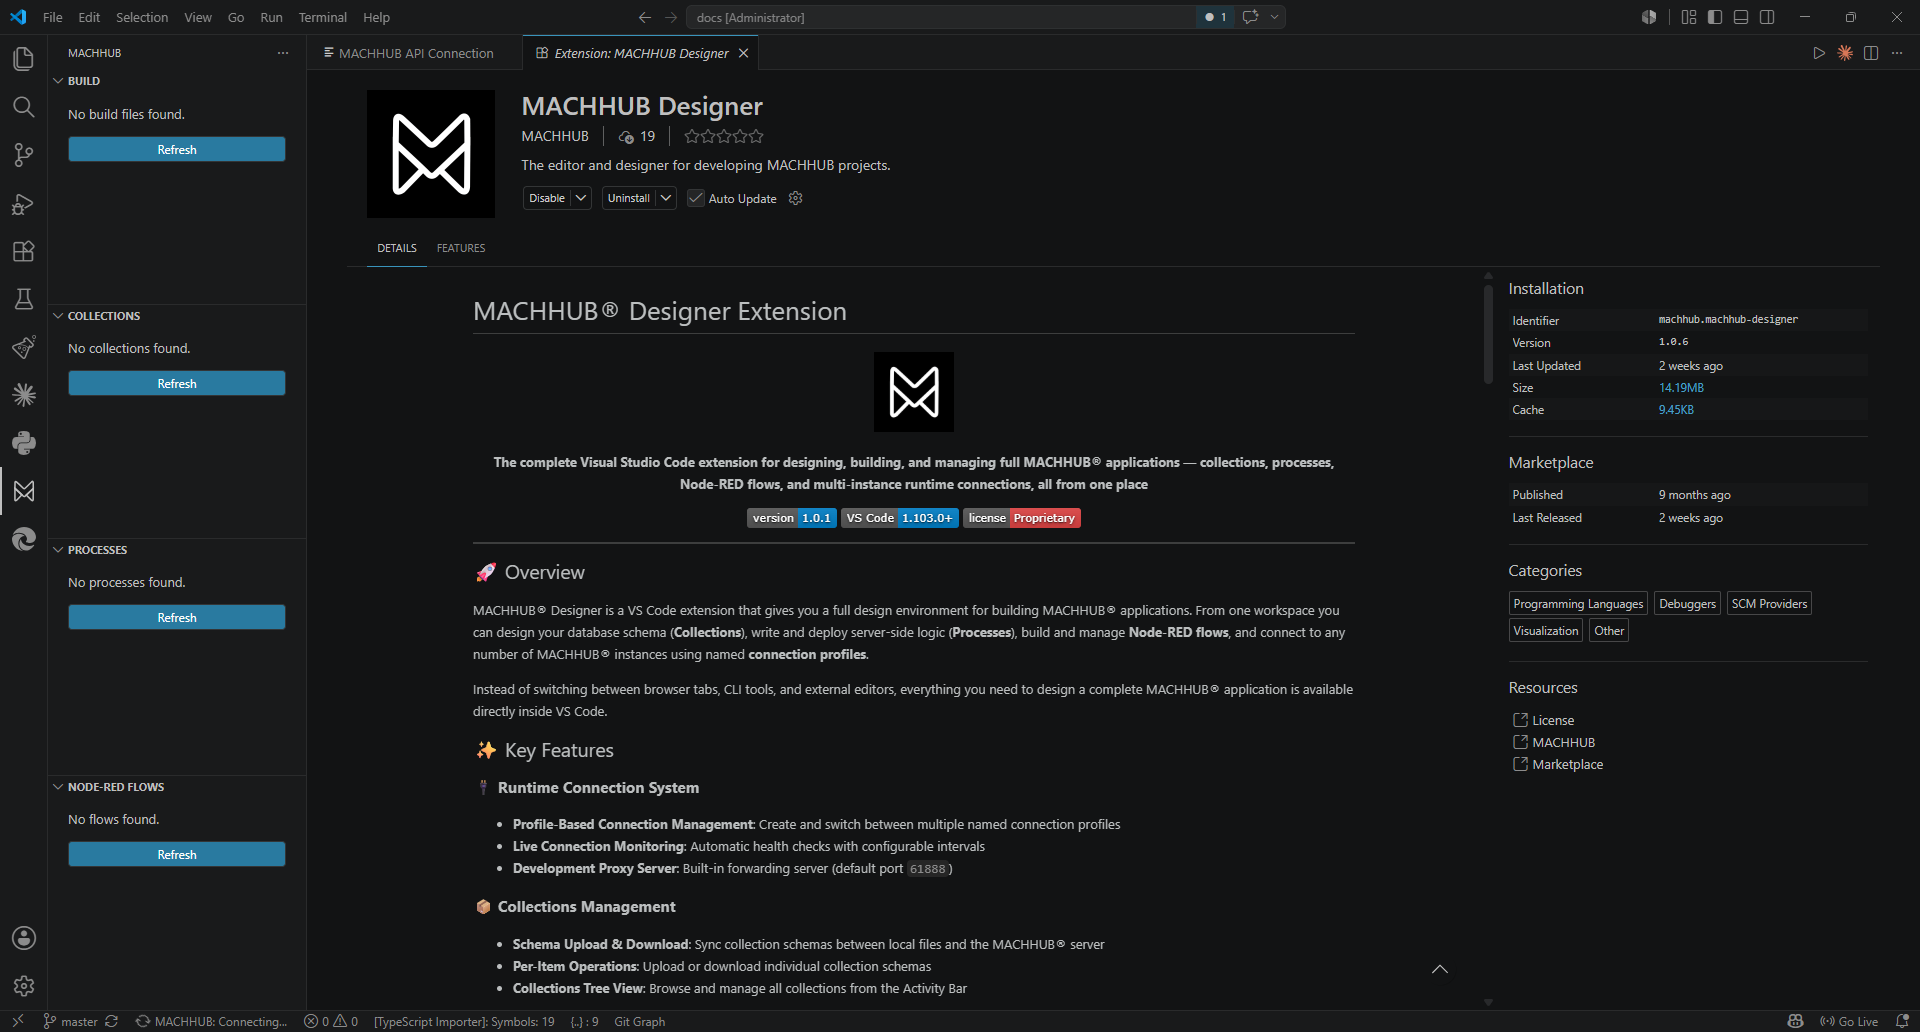Click the Disable button
Screen dimensions: 1920x1032
(x=547, y=198)
